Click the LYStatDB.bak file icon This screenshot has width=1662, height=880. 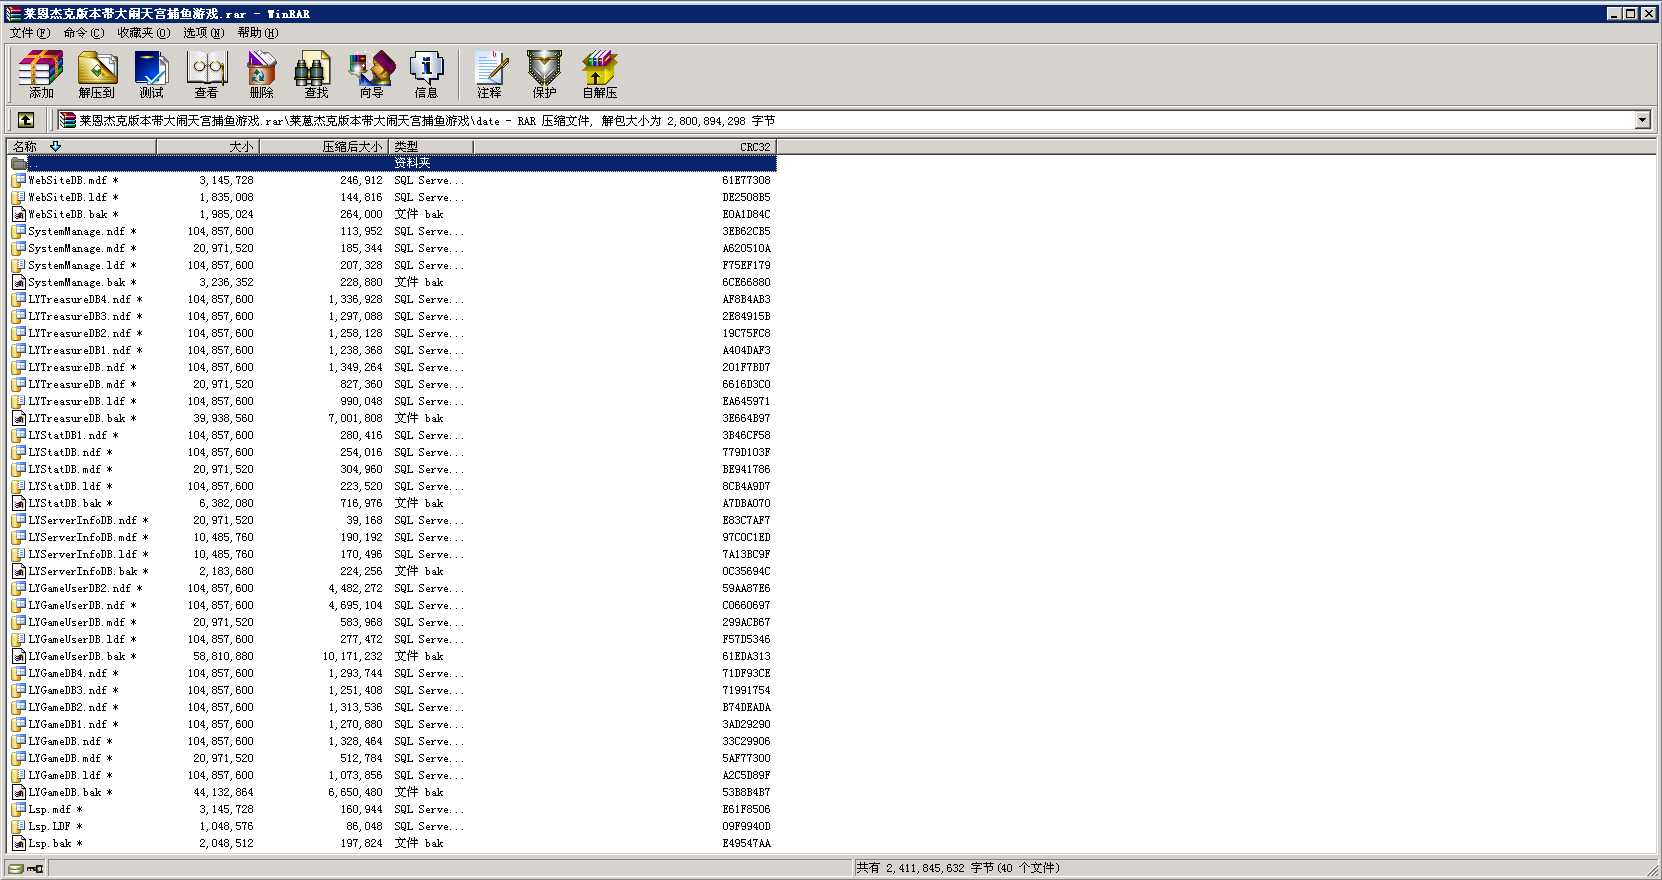[x=19, y=503]
